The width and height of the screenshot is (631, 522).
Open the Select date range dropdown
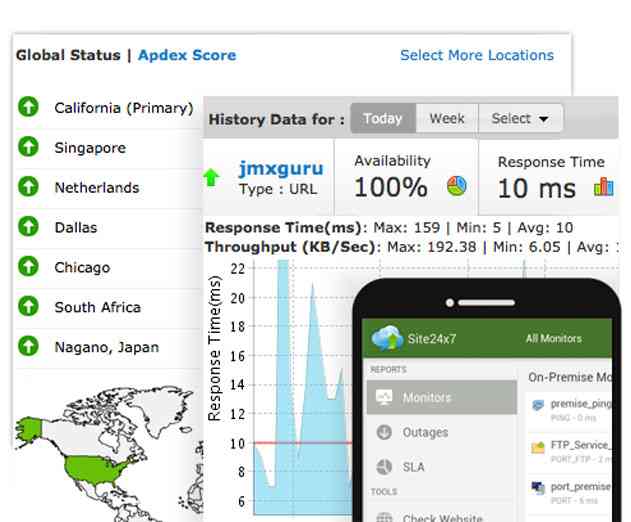pos(520,118)
